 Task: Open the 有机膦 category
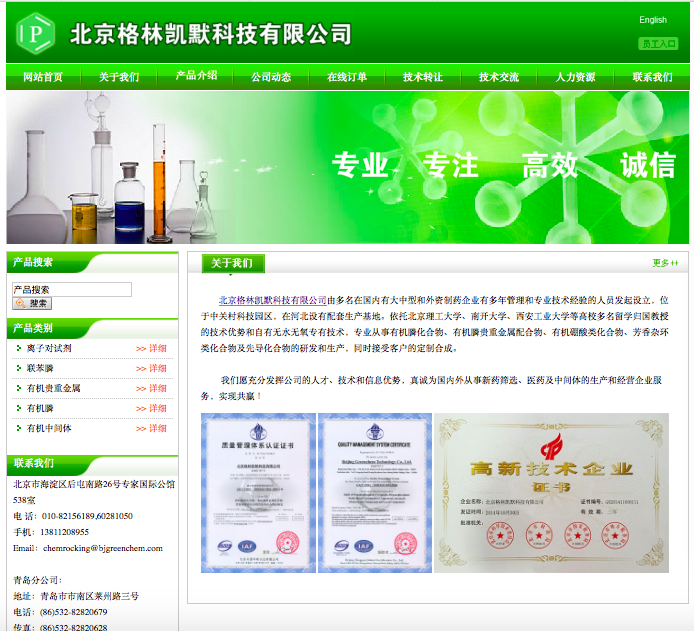[x=40, y=408]
